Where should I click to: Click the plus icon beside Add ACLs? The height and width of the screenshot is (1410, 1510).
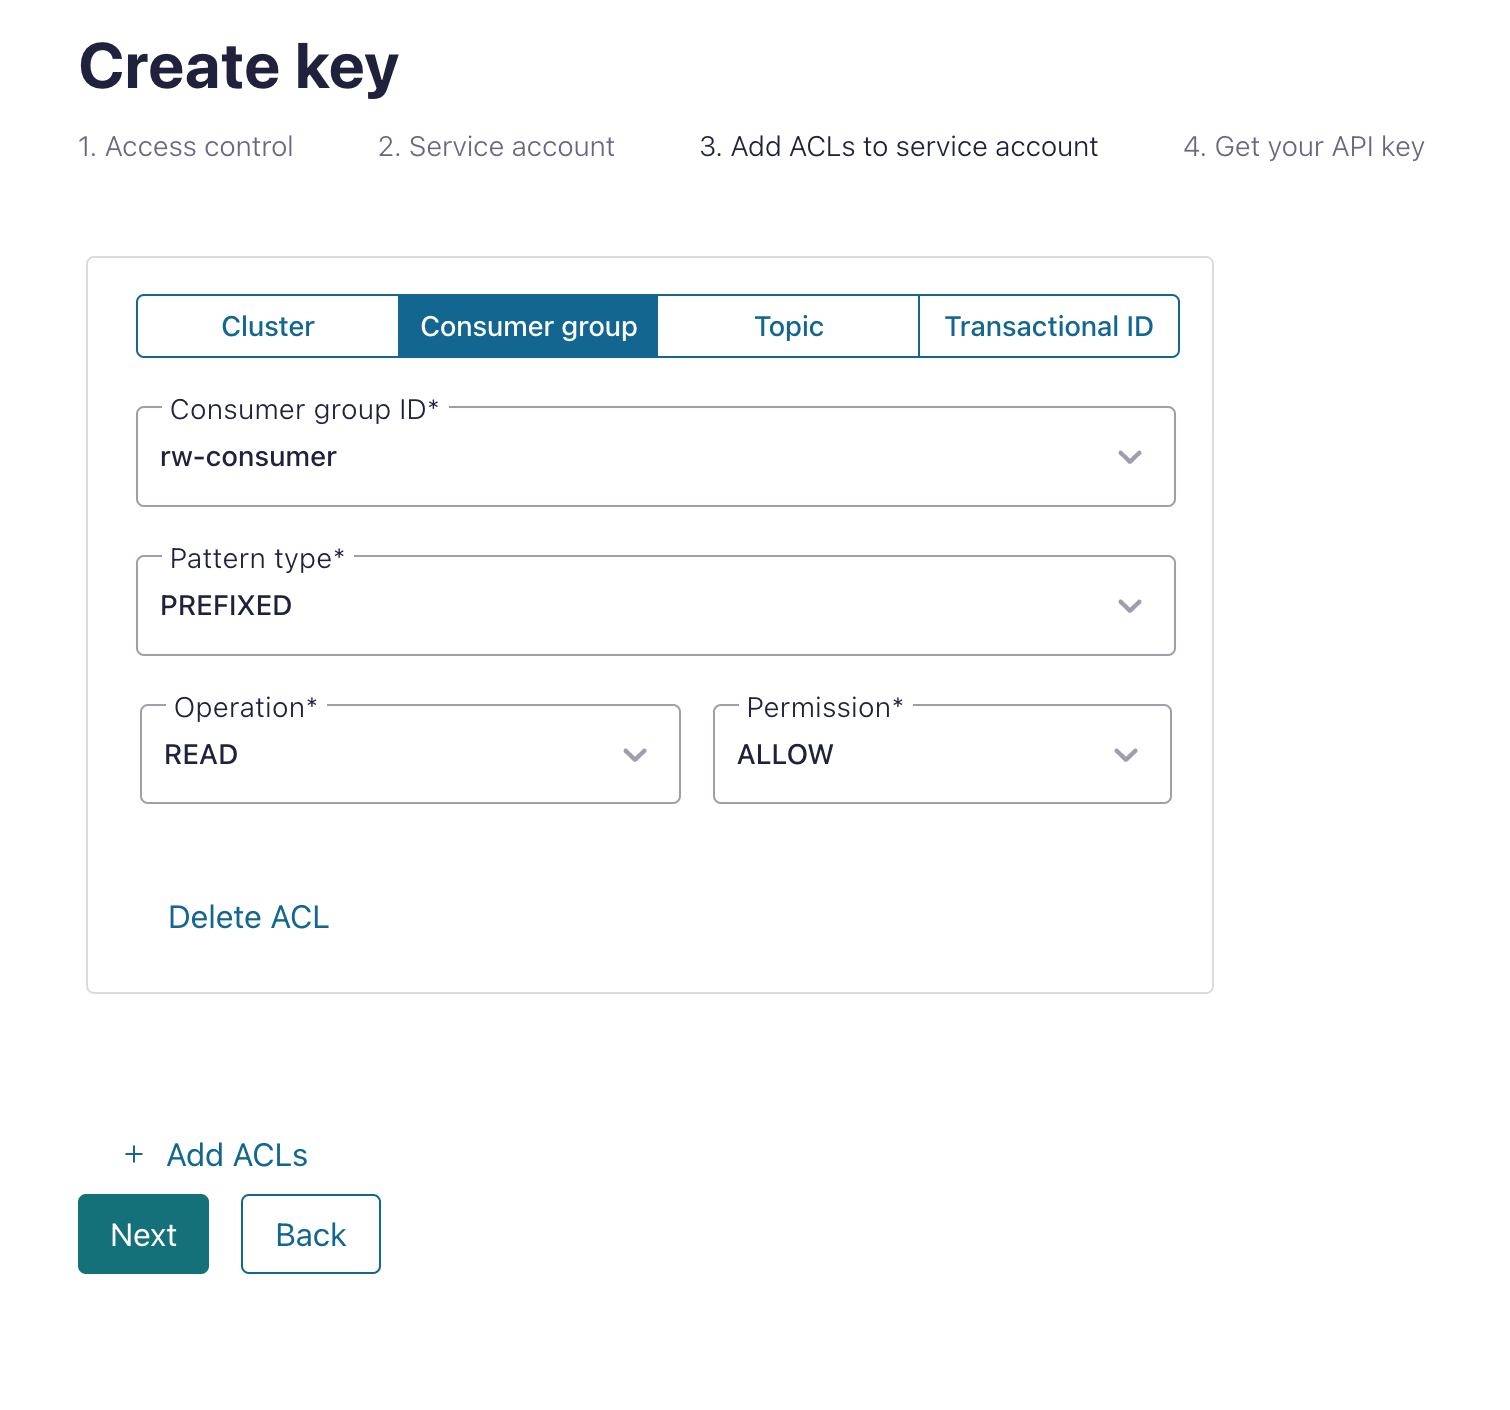[134, 1155]
